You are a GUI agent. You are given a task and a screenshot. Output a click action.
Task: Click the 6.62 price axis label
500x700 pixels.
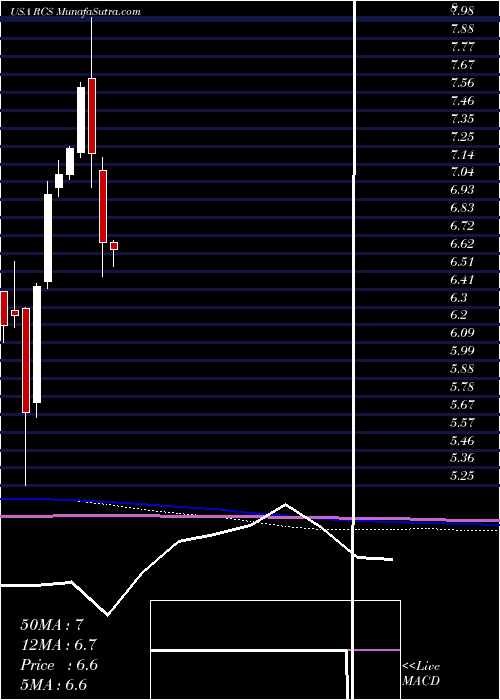pos(462,244)
